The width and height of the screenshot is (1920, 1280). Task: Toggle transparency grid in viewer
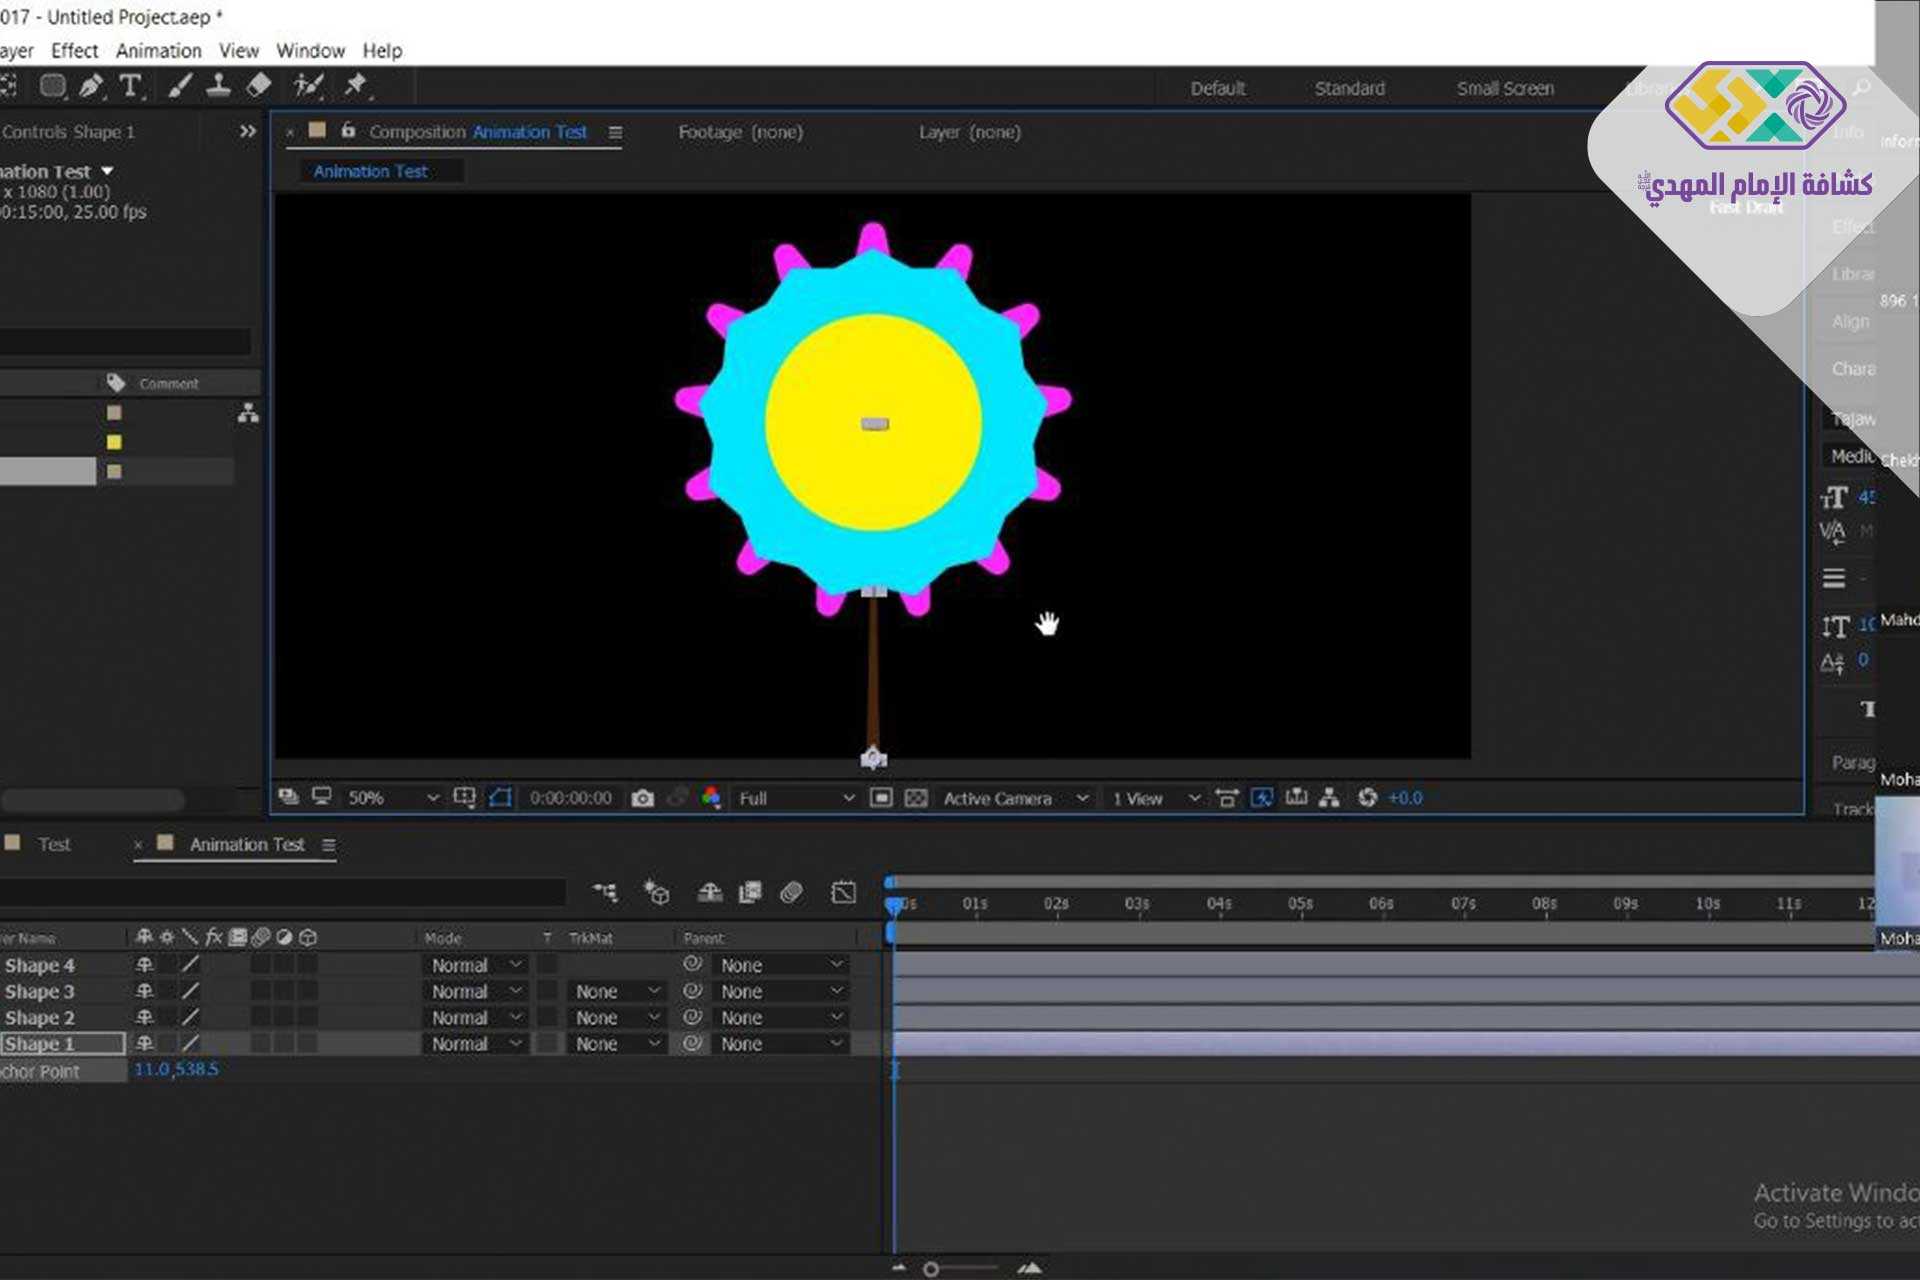pos(916,798)
